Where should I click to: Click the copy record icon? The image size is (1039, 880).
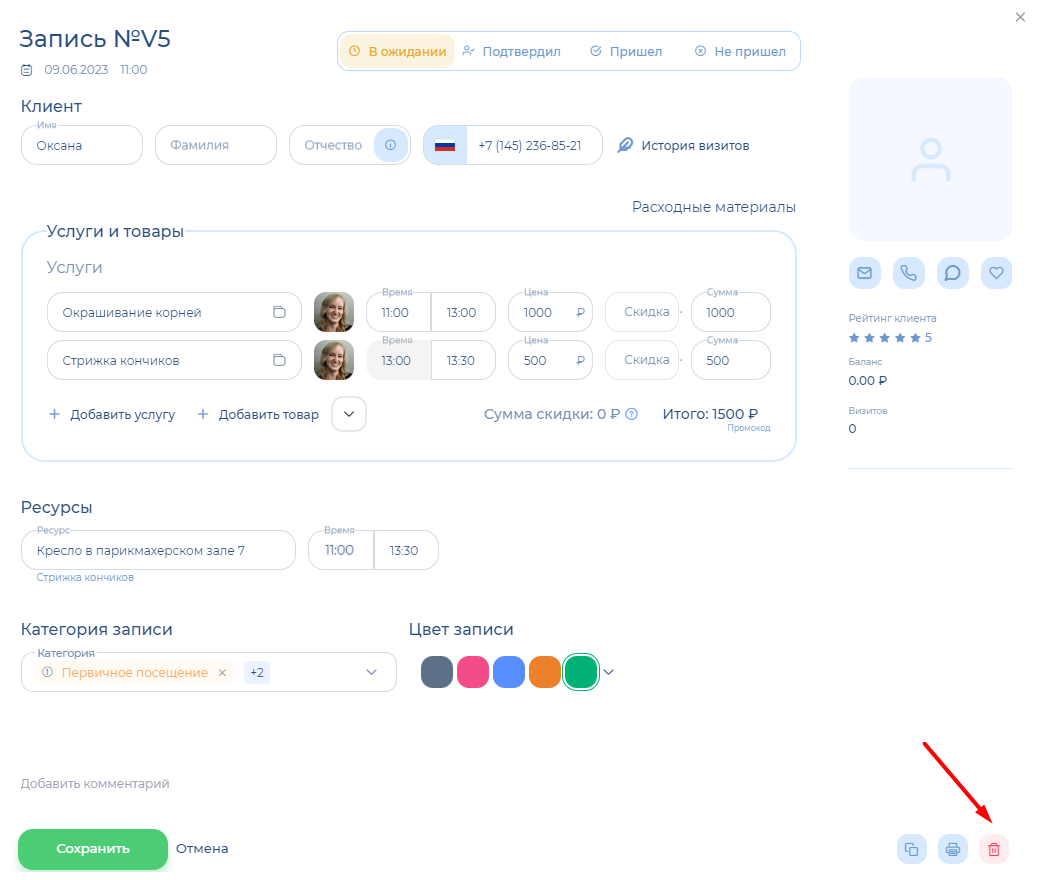click(912, 849)
